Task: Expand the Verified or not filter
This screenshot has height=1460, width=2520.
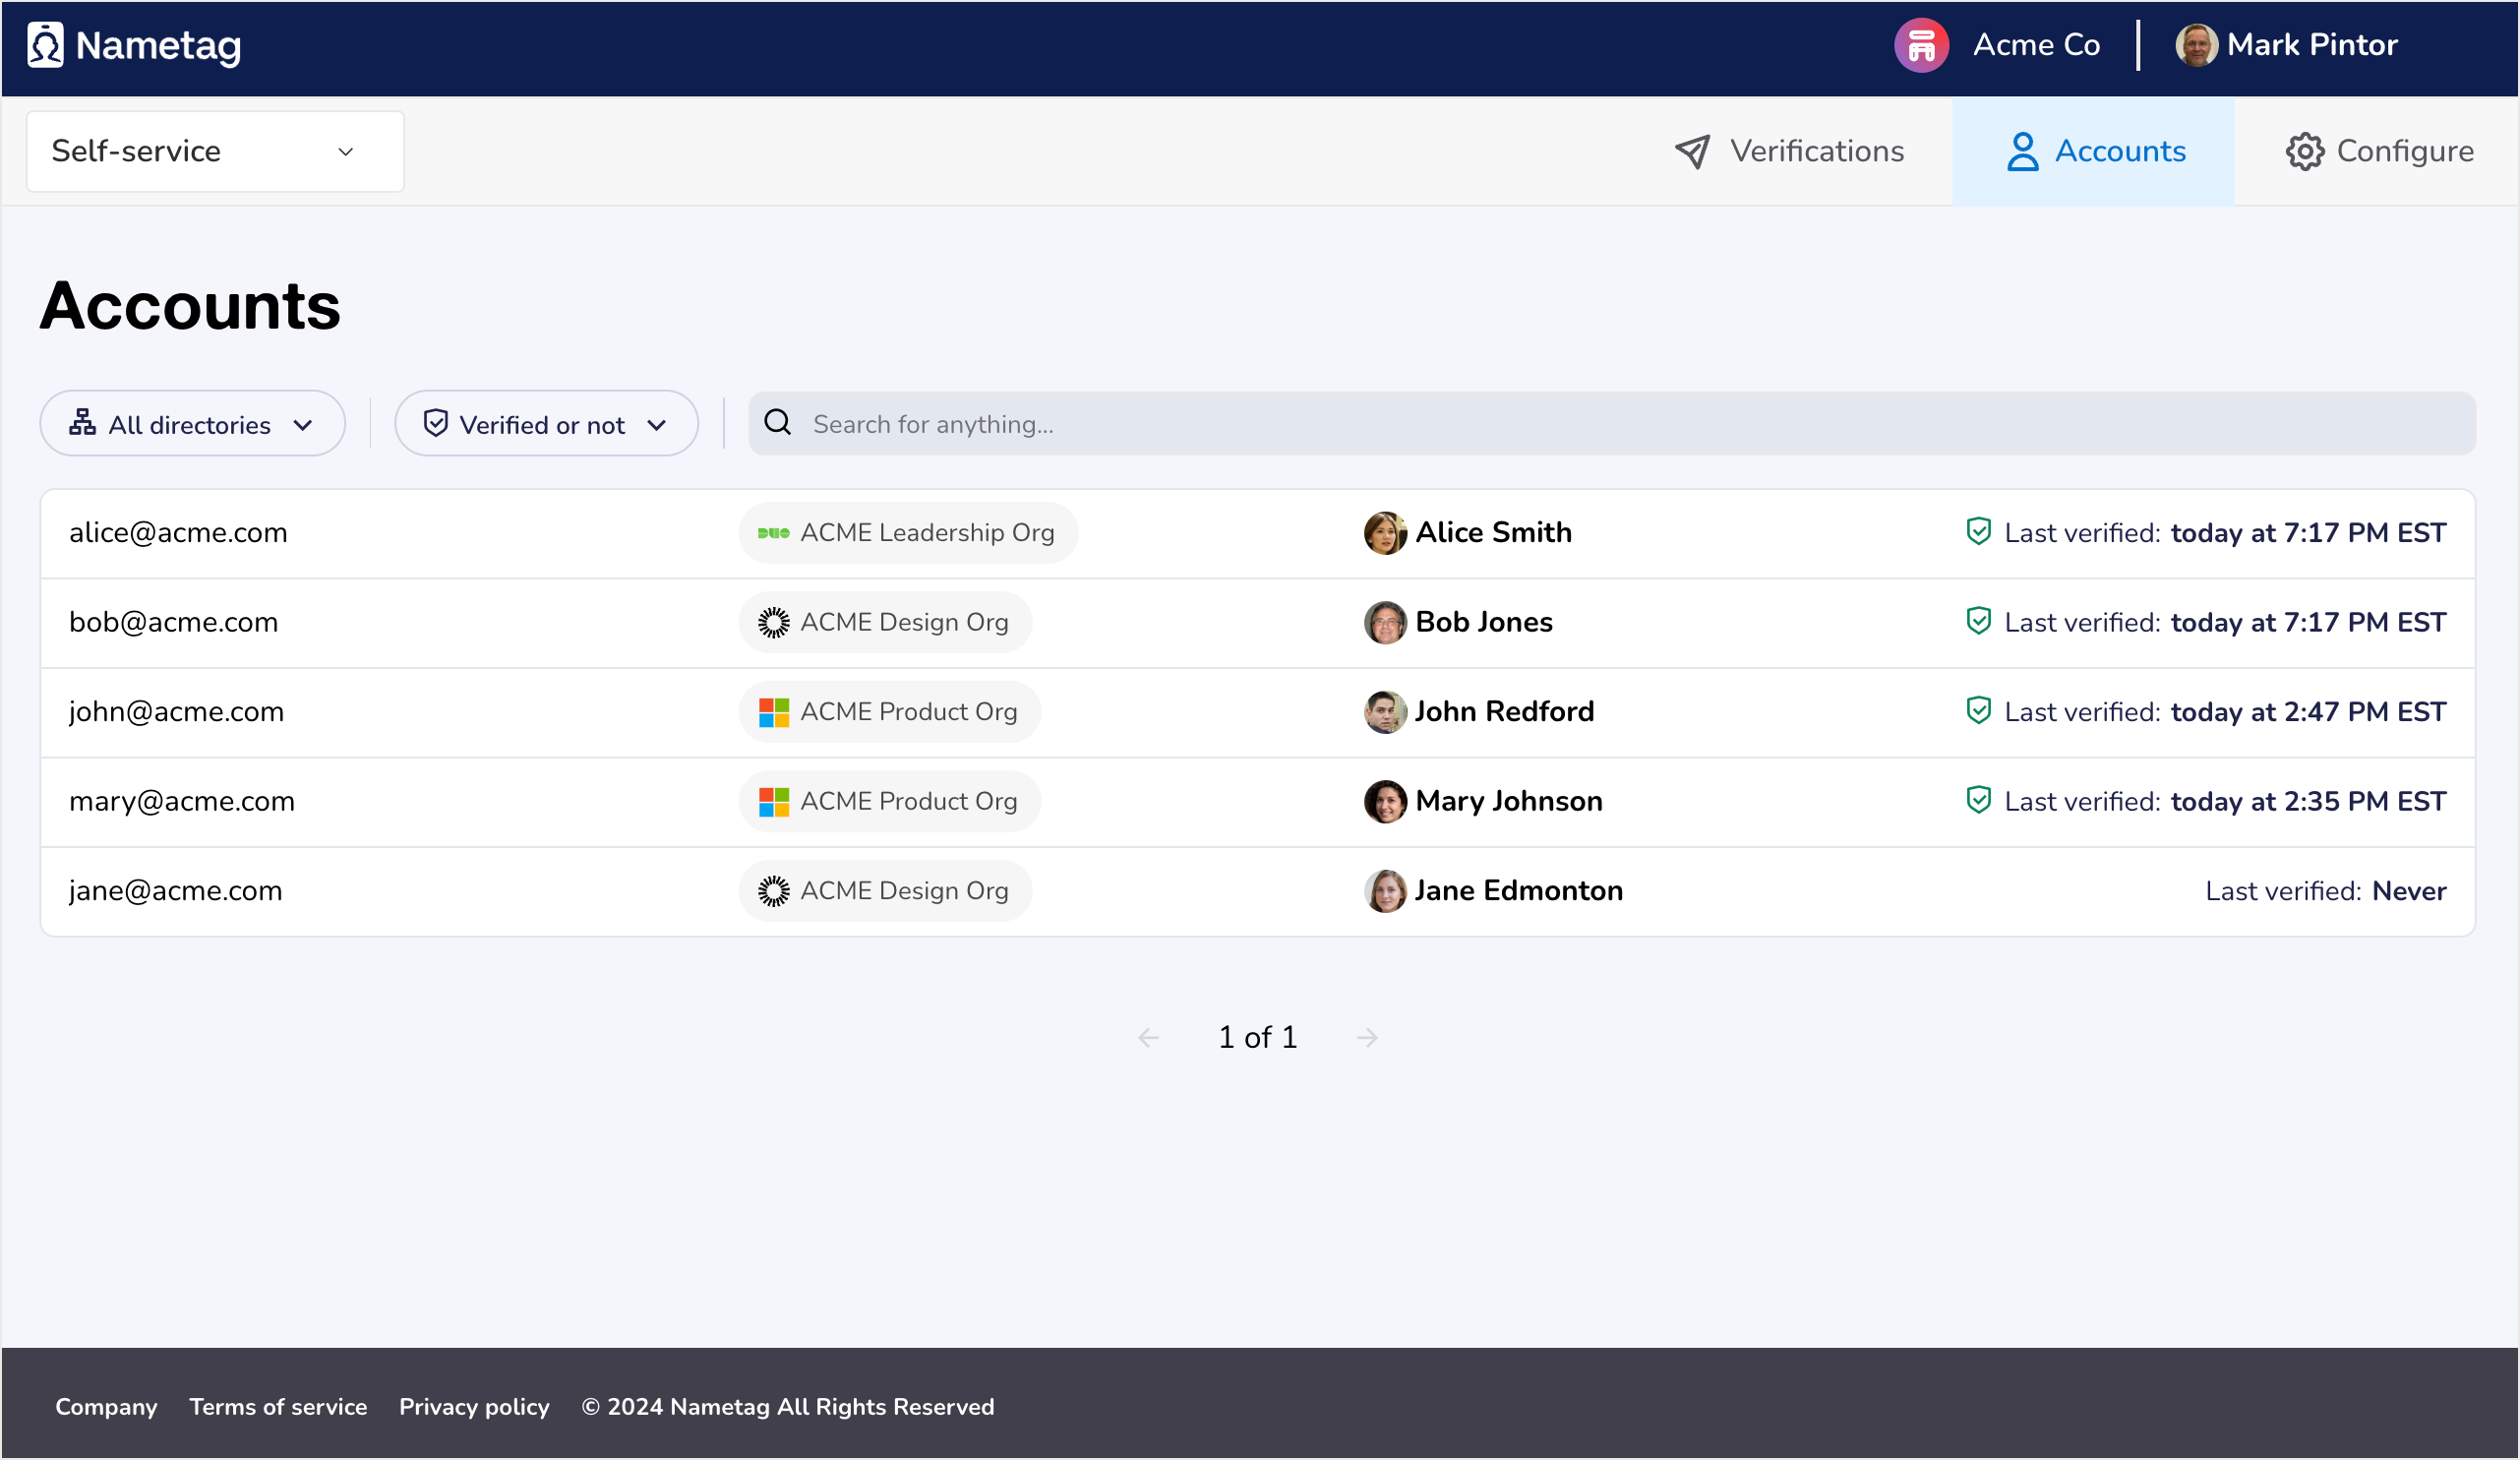Action: pos(546,423)
